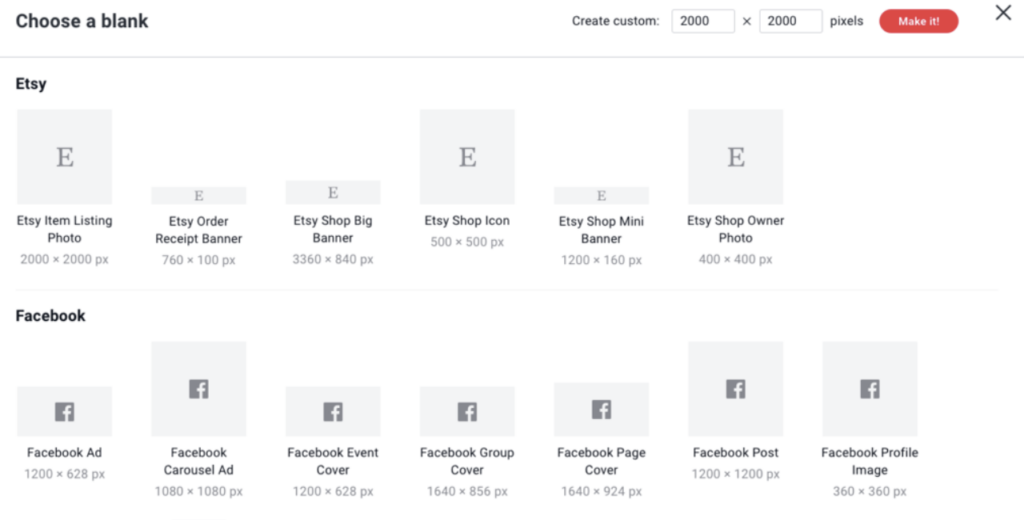The width and height of the screenshot is (1024, 520).
Task: Select the Etsy Item Listing Photo thumbnail
Action: pos(64,157)
